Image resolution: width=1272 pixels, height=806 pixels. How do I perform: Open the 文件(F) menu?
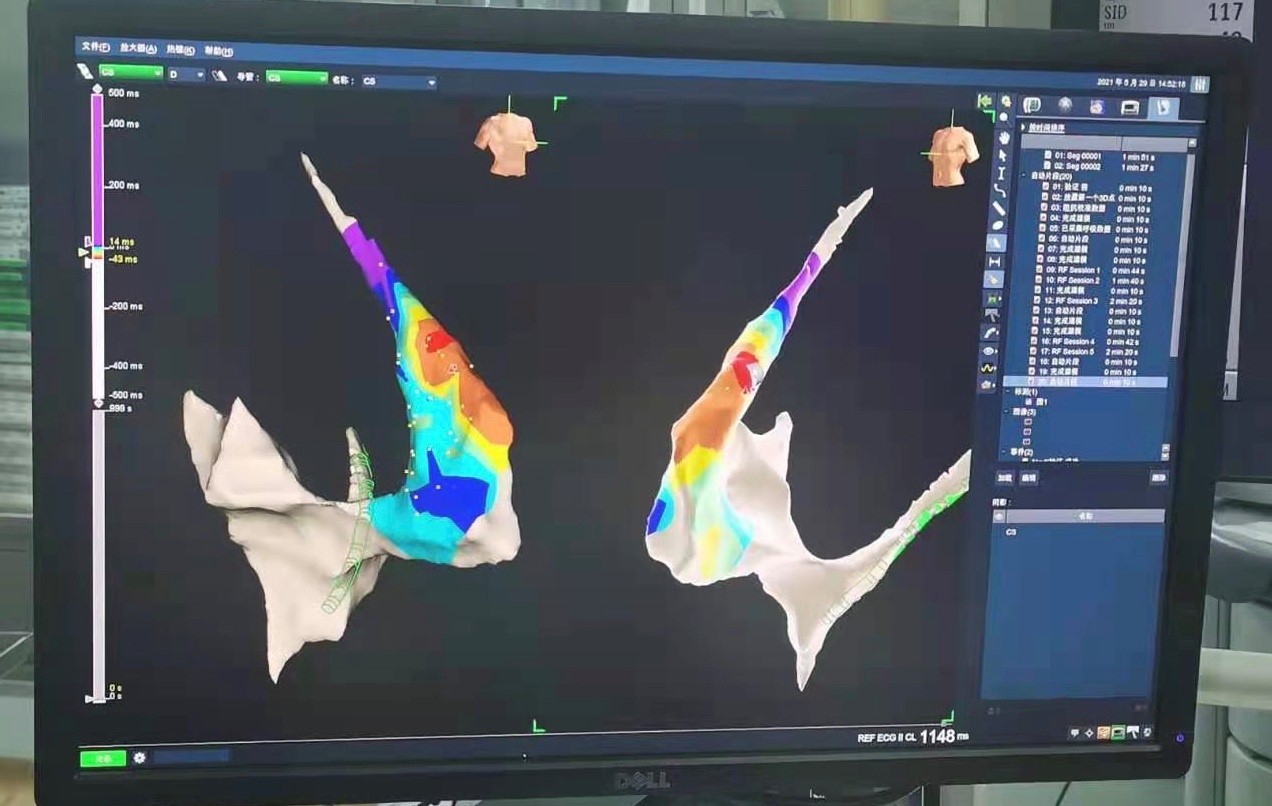pyautogui.click(x=96, y=48)
